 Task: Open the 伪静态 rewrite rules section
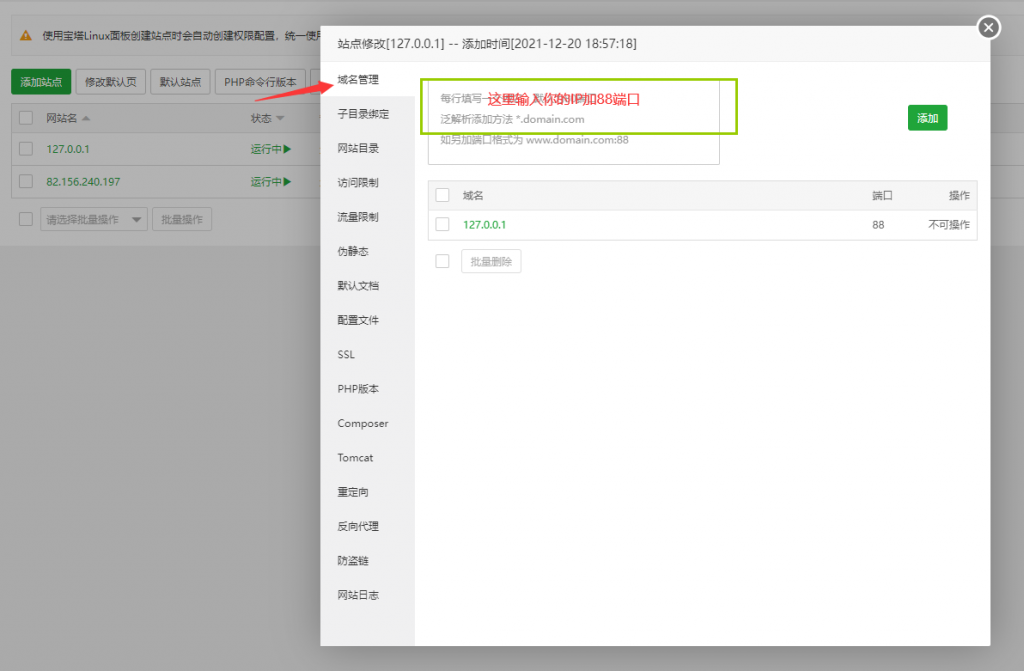tap(352, 251)
